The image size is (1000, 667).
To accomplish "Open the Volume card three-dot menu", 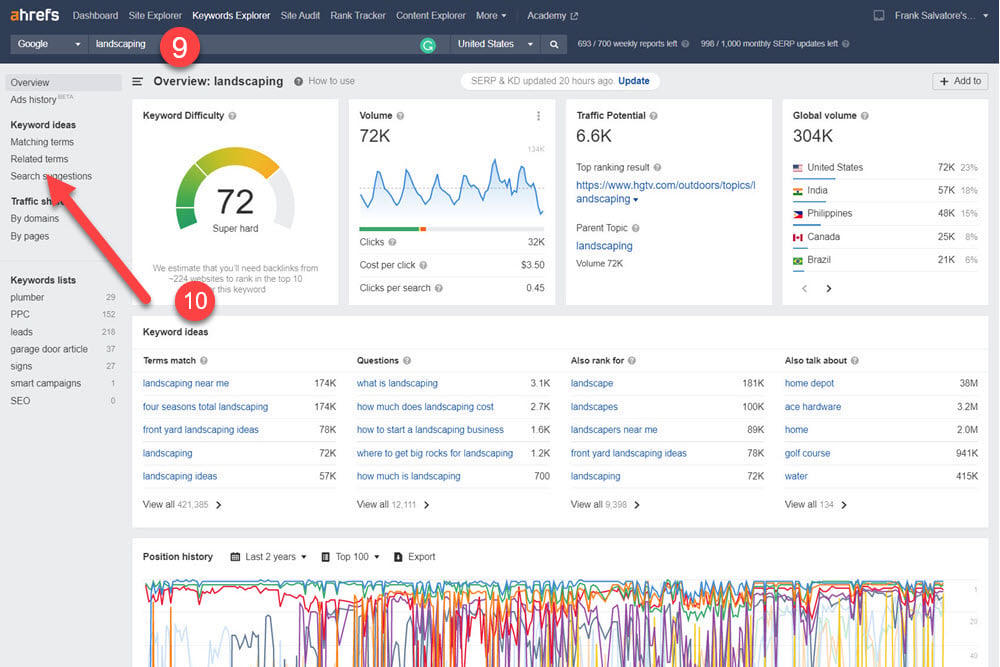I will coord(538,115).
